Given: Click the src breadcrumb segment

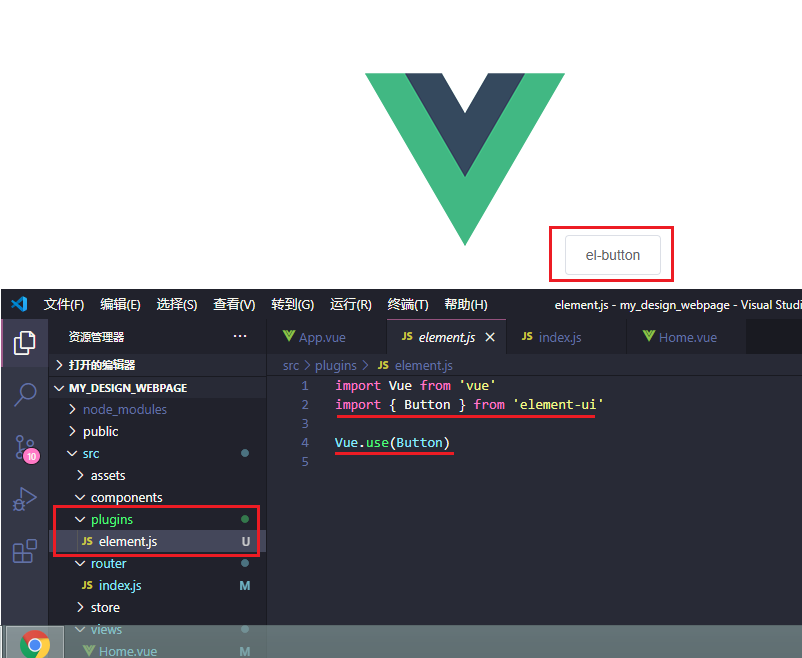Looking at the screenshot, I should pos(291,365).
